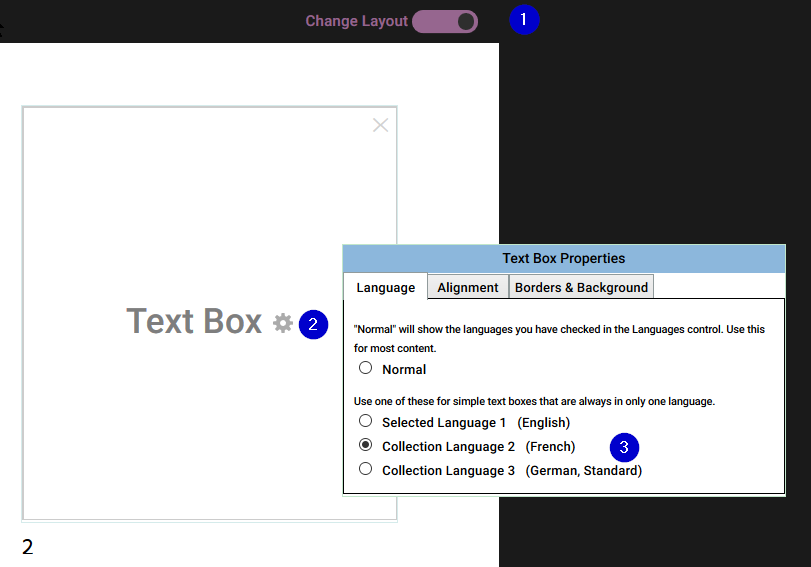Click page number 2 below the page
Screen dimensions: 811x567
27,547
